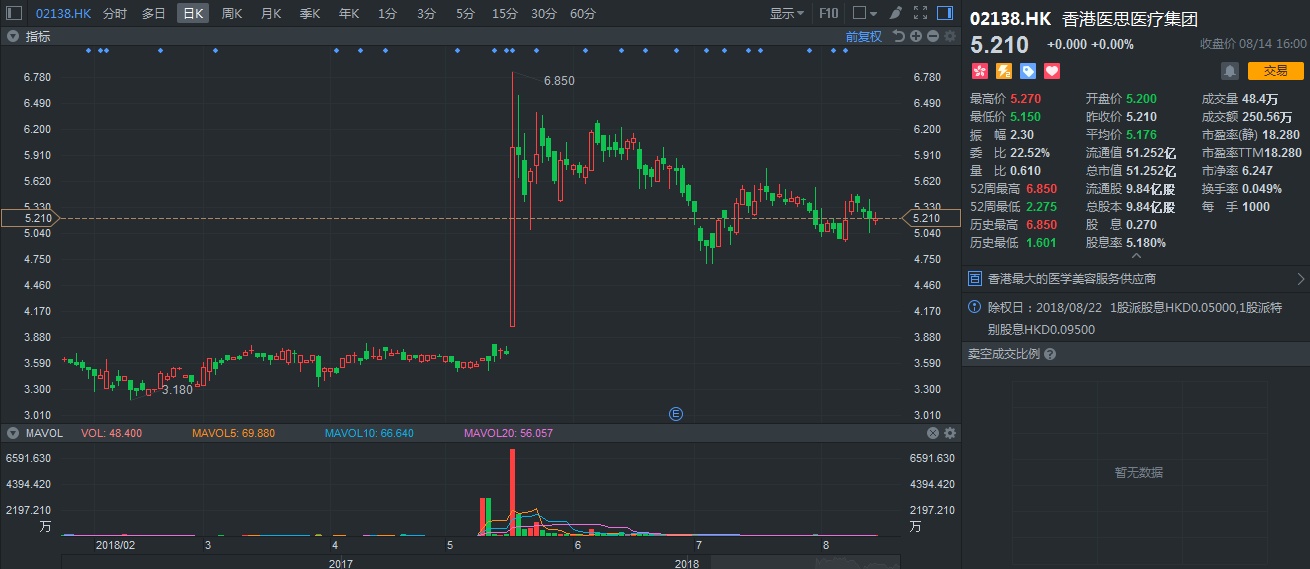This screenshot has width=1310, height=569.
Task: Click the 2018/02 date axis label
Action: tap(114, 546)
